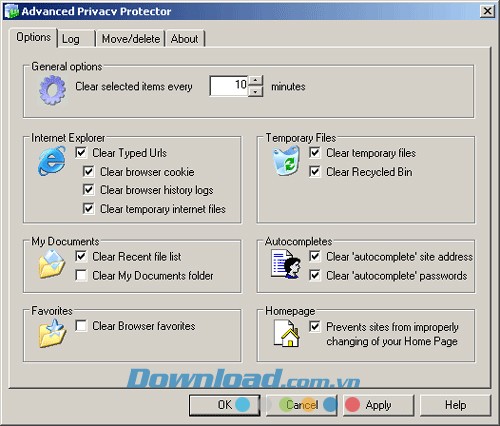The width and height of the screenshot is (500, 426).
Task: Open Help with the Help button
Action: [455, 405]
